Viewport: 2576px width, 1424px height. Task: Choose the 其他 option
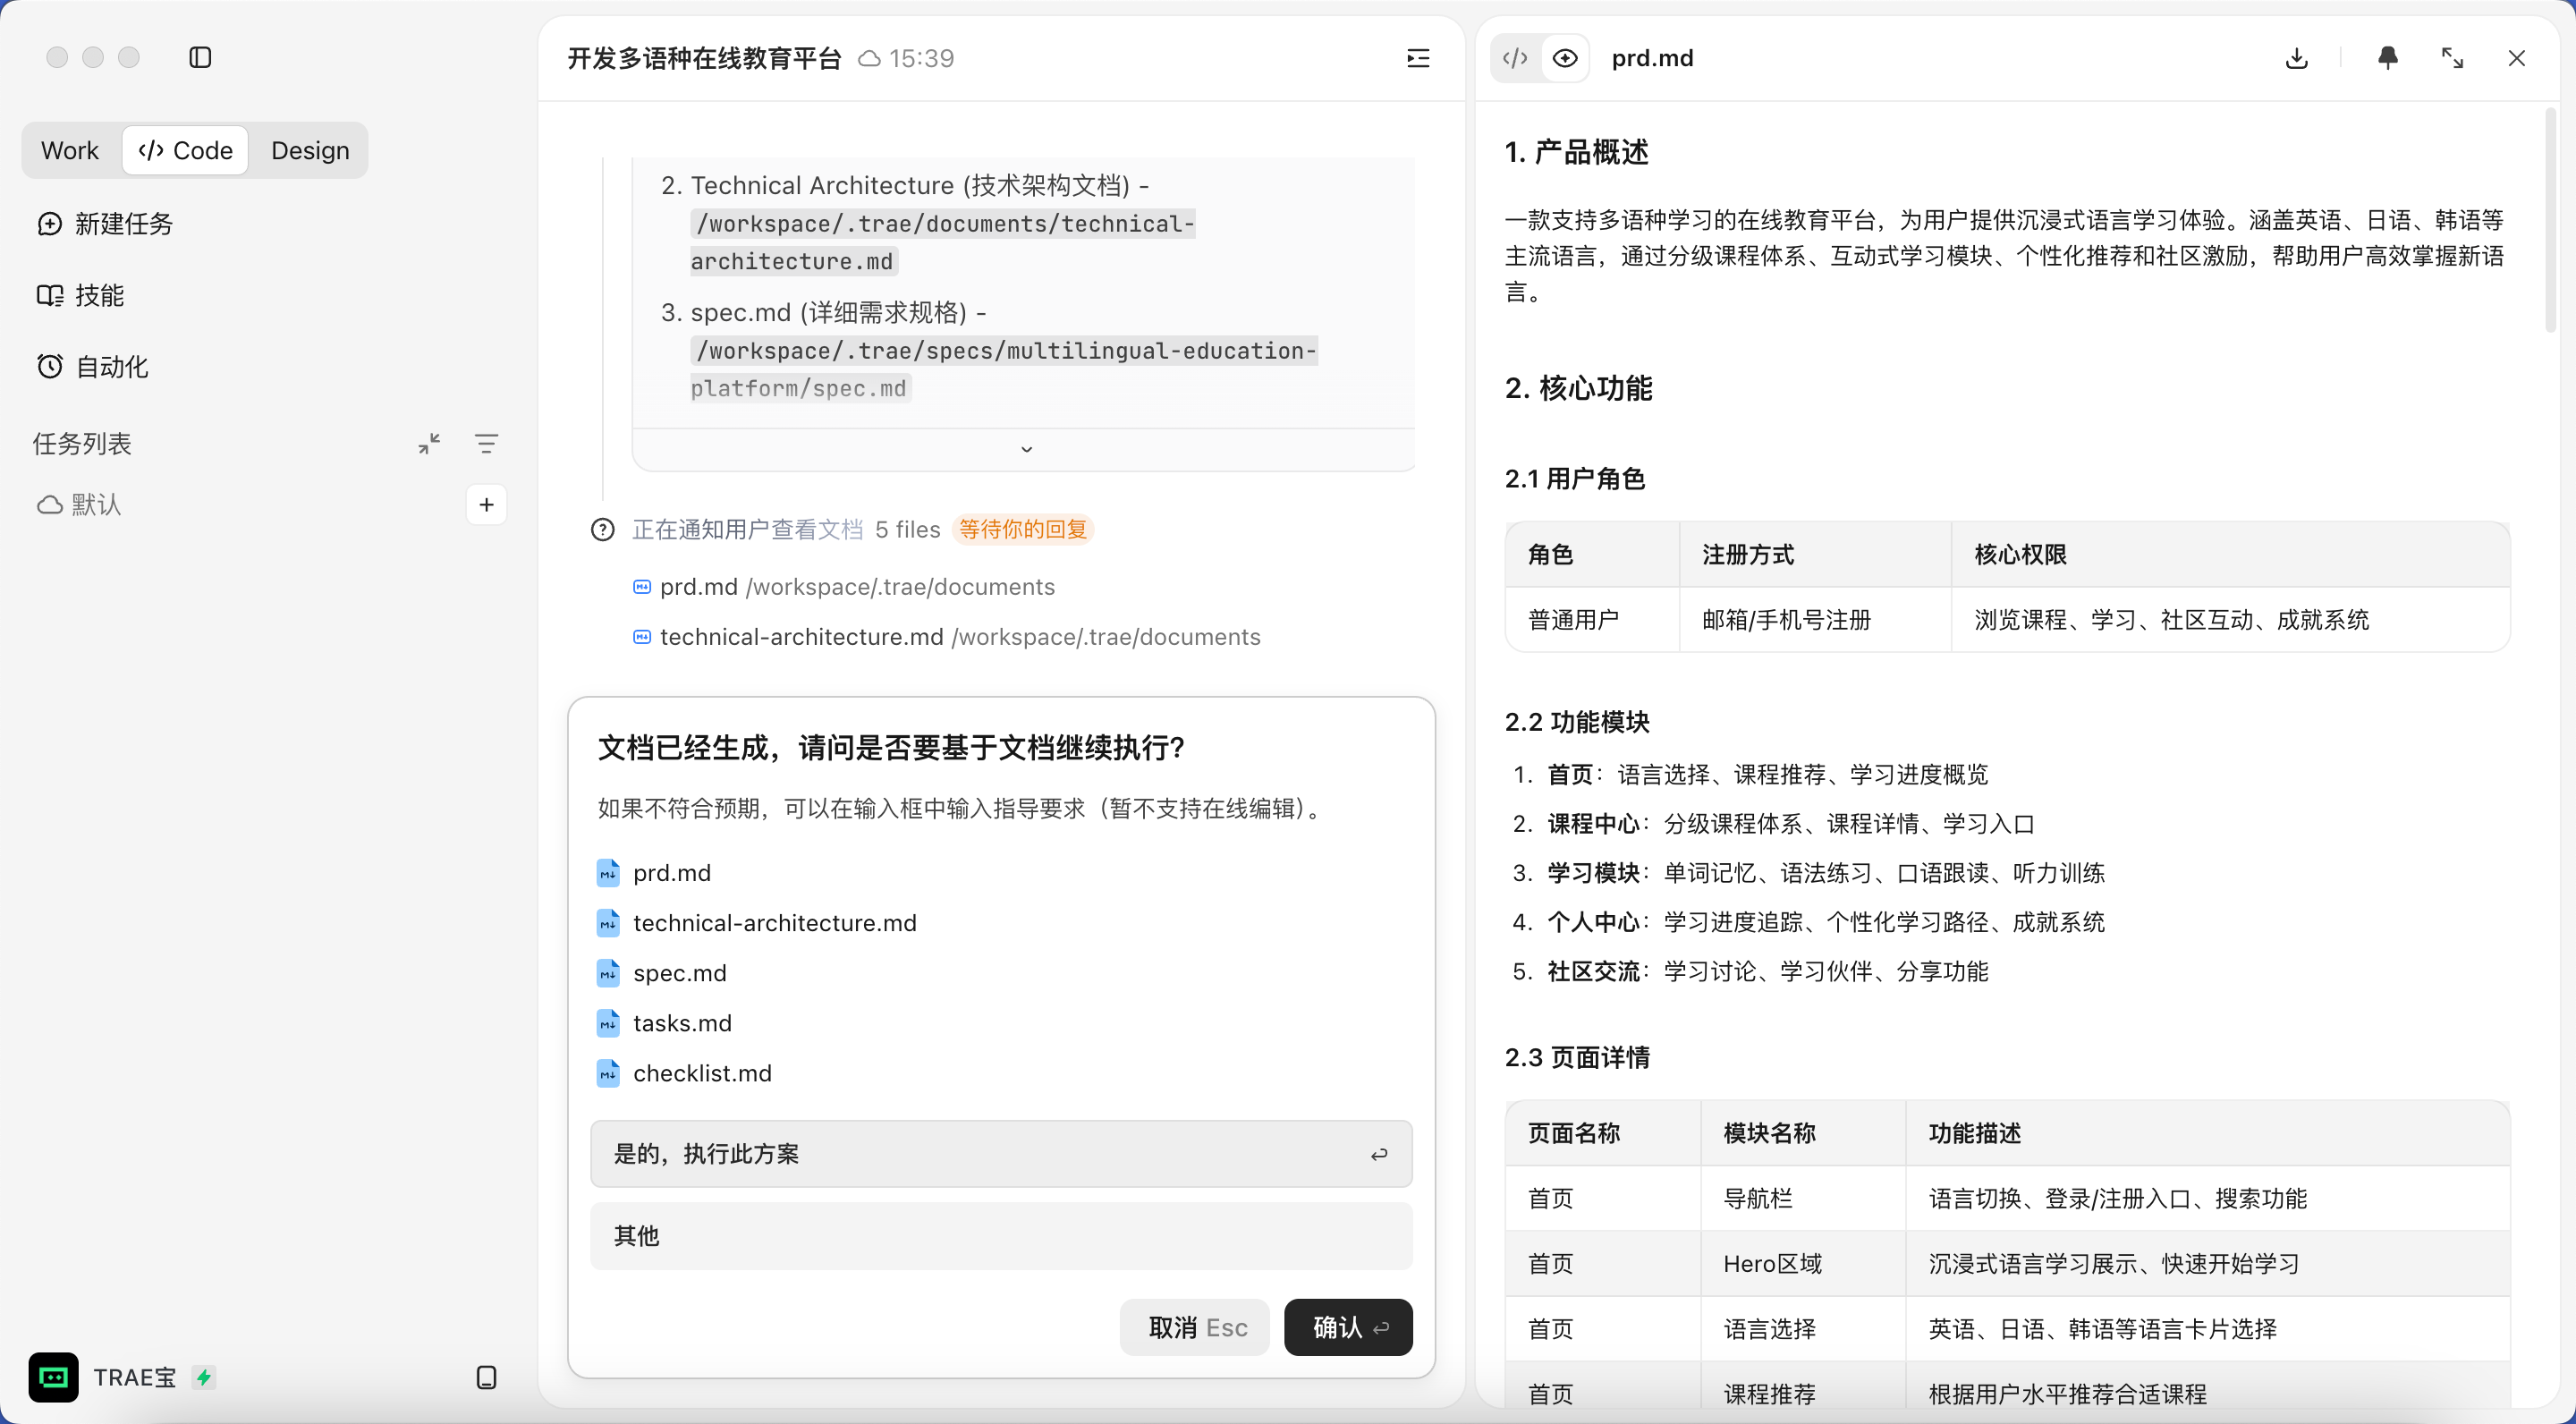(x=1001, y=1236)
